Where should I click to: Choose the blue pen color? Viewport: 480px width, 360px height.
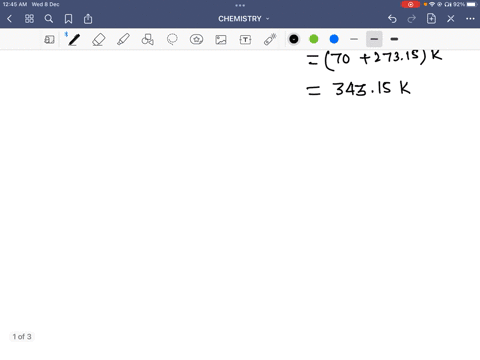click(x=334, y=39)
